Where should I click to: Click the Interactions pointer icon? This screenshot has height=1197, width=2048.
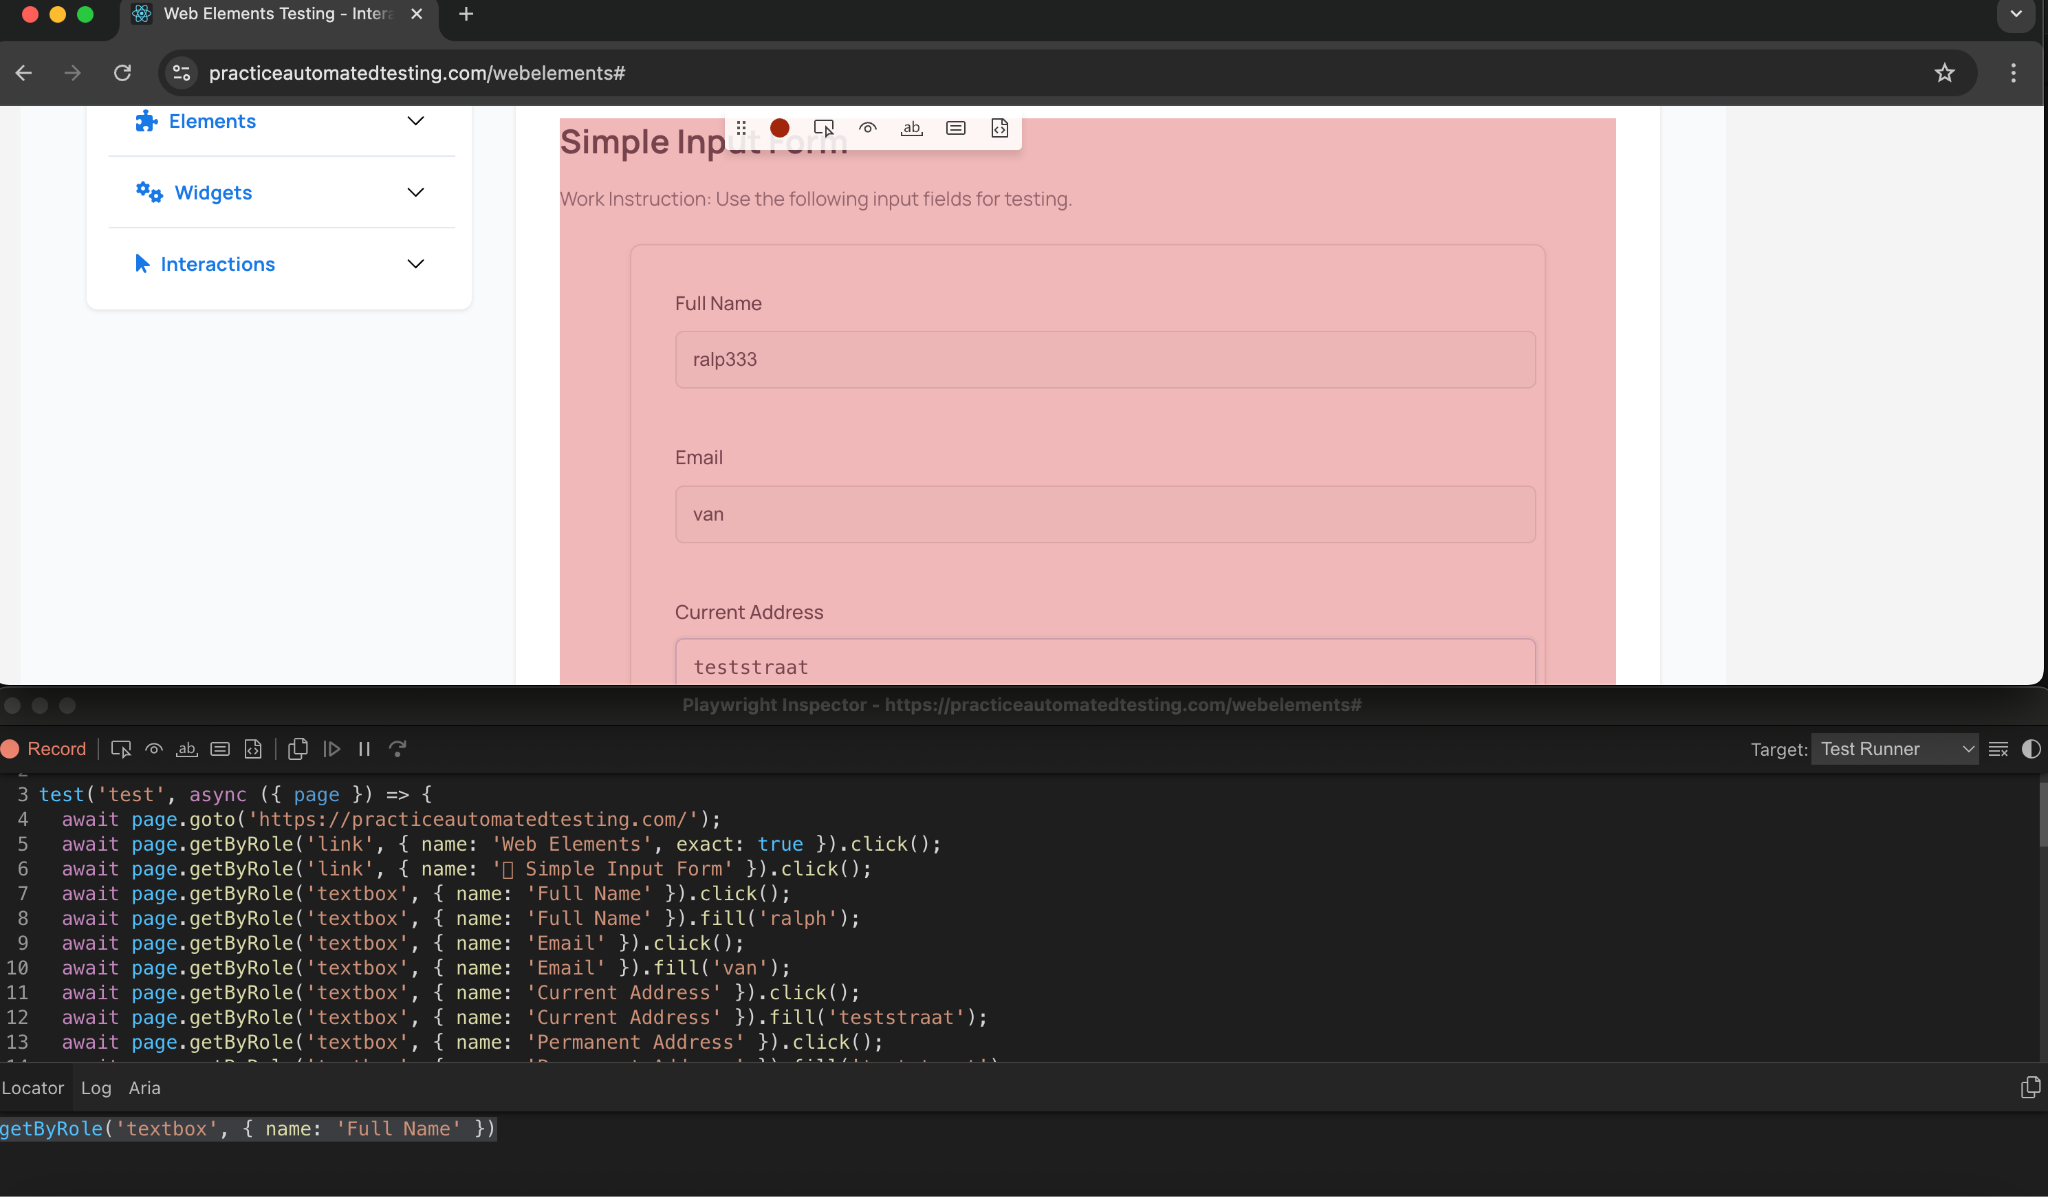(142, 264)
